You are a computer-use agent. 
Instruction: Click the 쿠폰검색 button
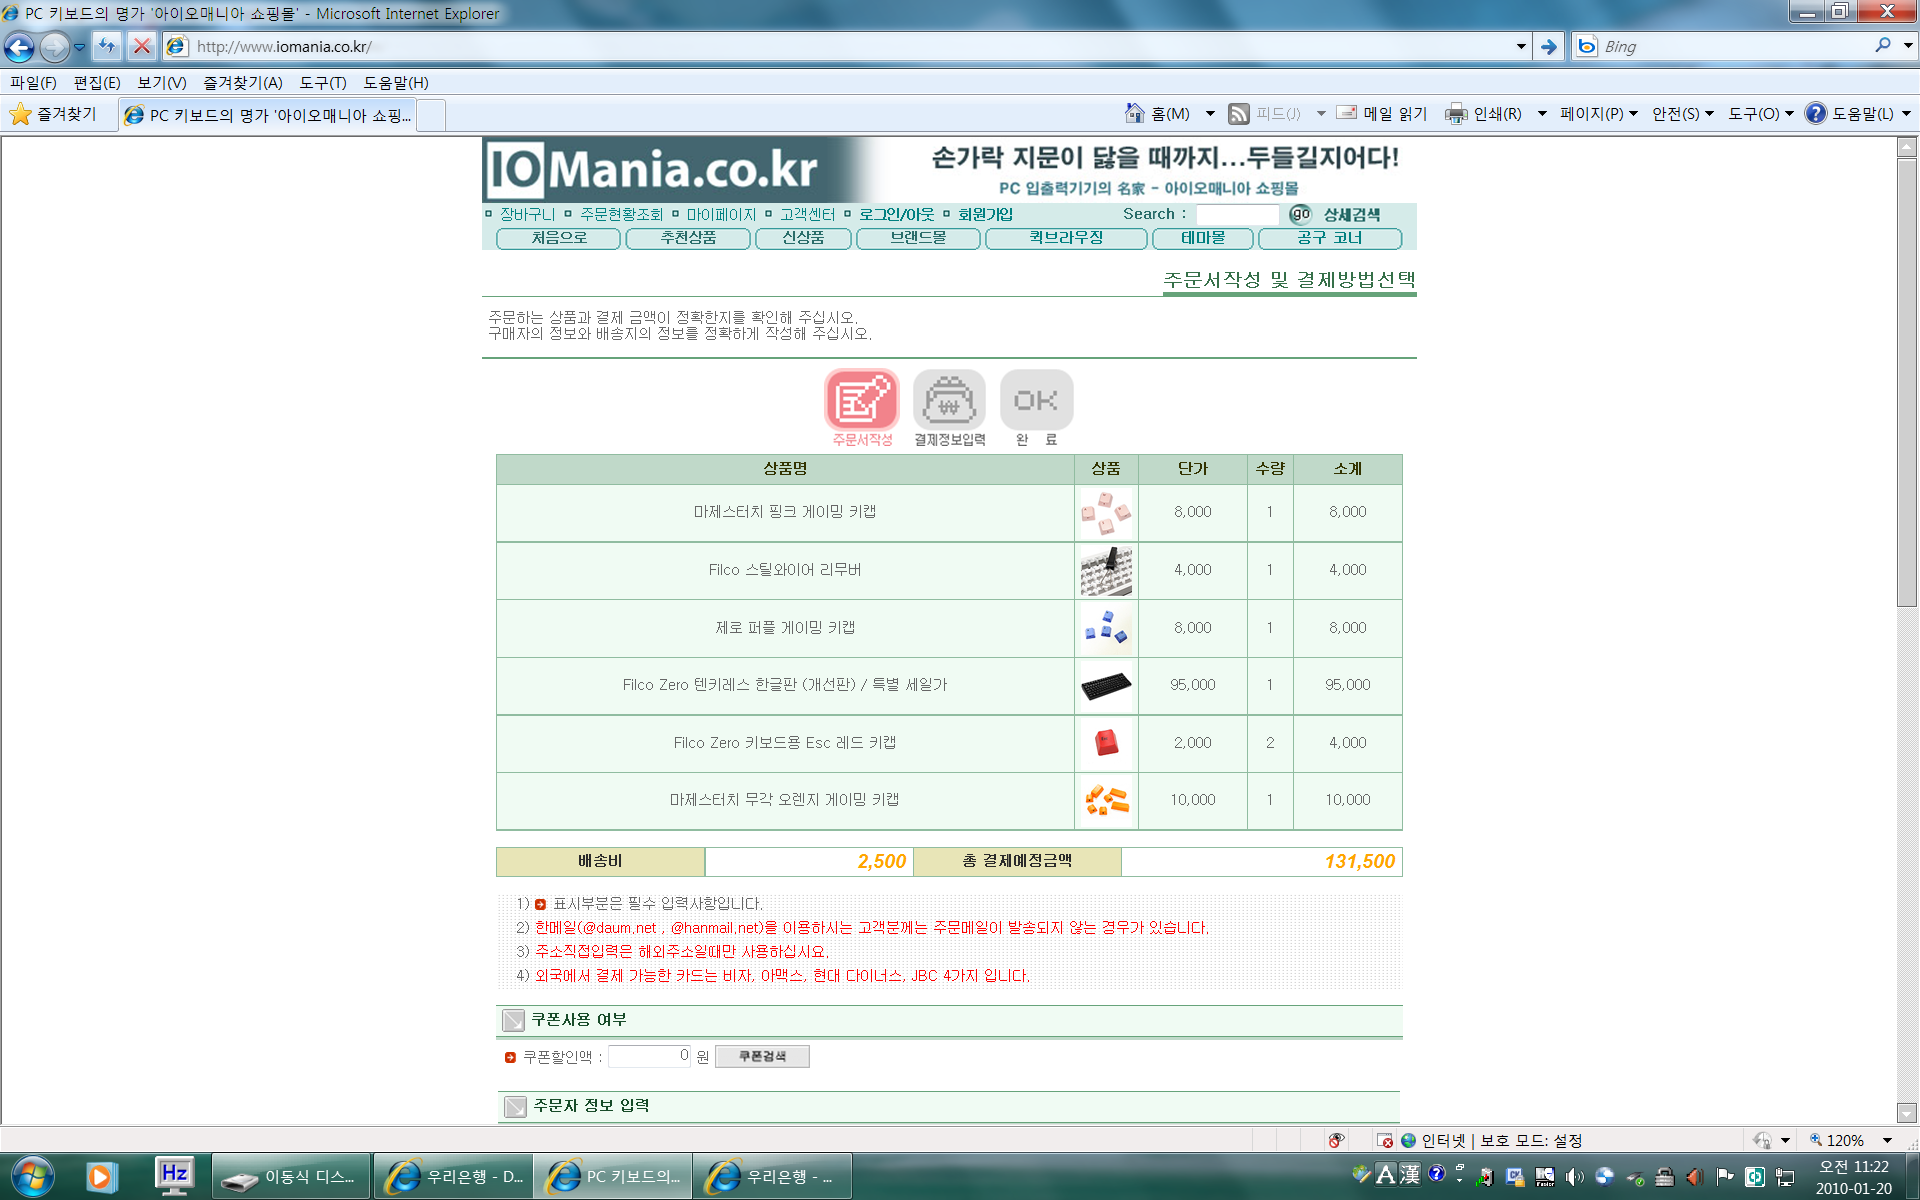coord(762,1057)
